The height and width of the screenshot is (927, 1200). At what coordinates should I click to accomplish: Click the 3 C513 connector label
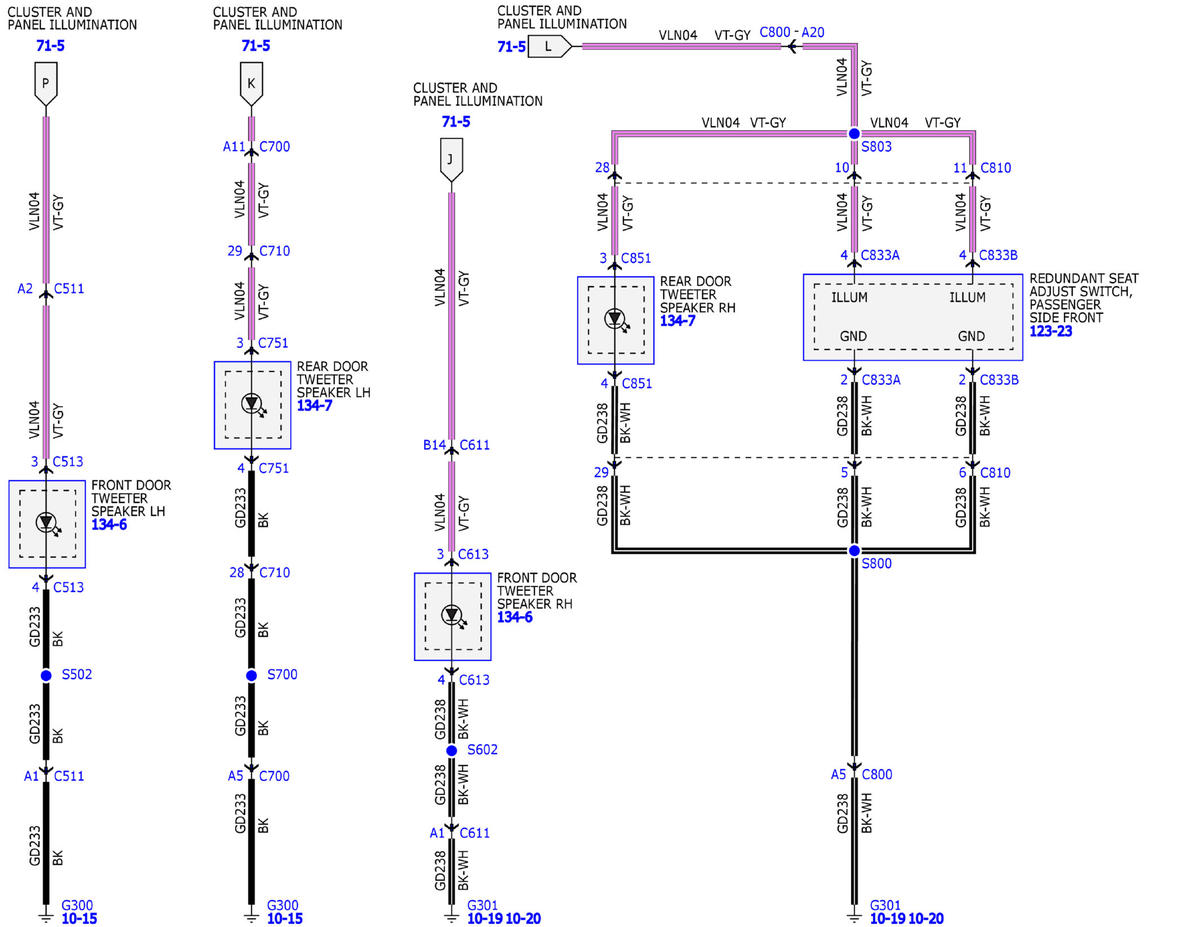coord(56,462)
